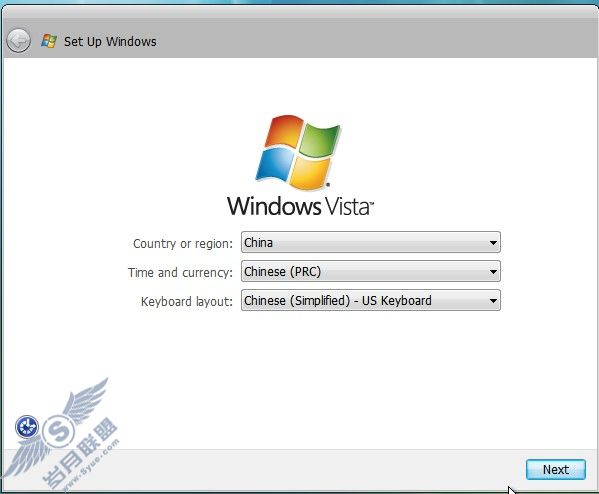Screen dimensions: 599x494
Task: Open the Time and currency dropdown
Action: [x=371, y=271]
